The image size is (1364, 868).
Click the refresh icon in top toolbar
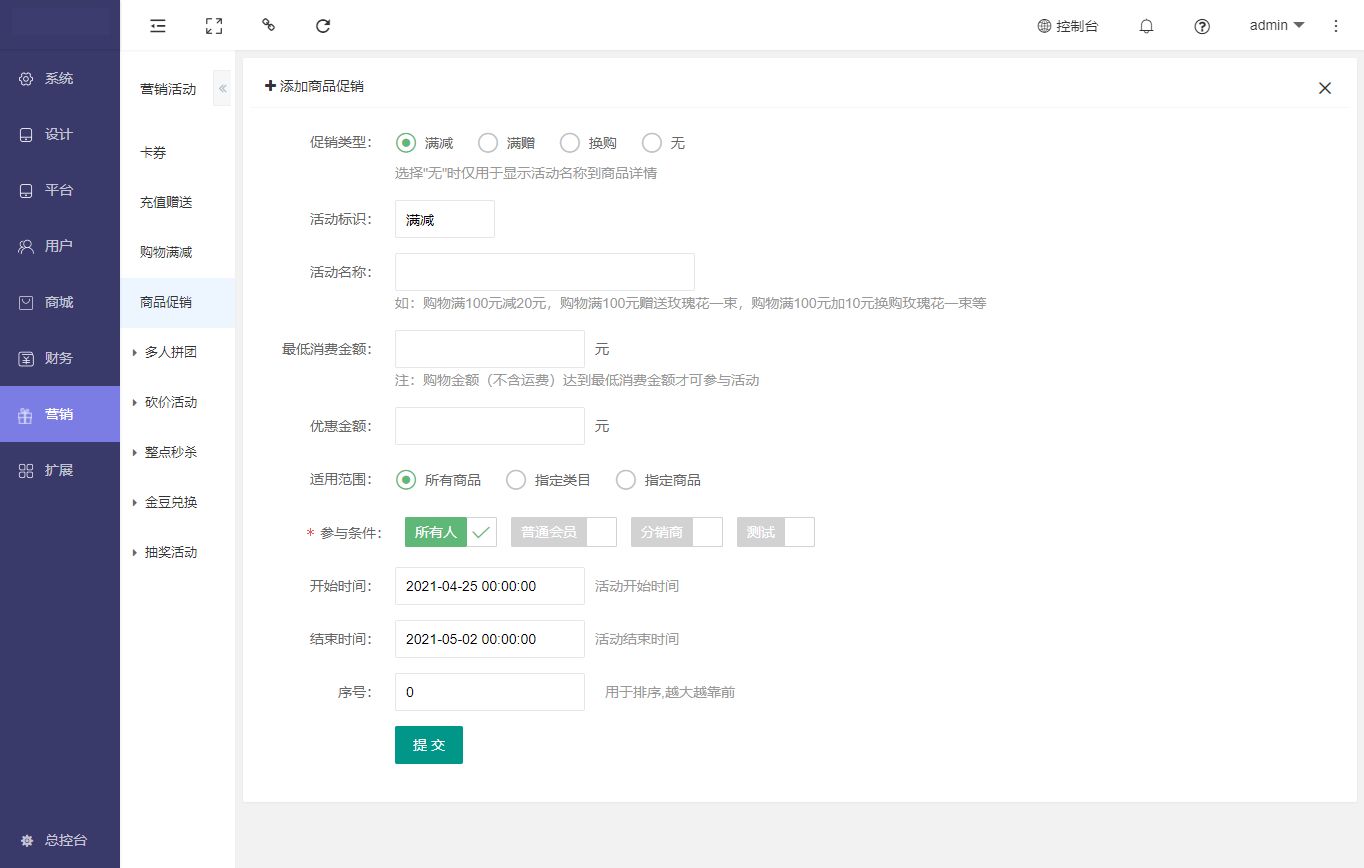[x=323, y=26]
